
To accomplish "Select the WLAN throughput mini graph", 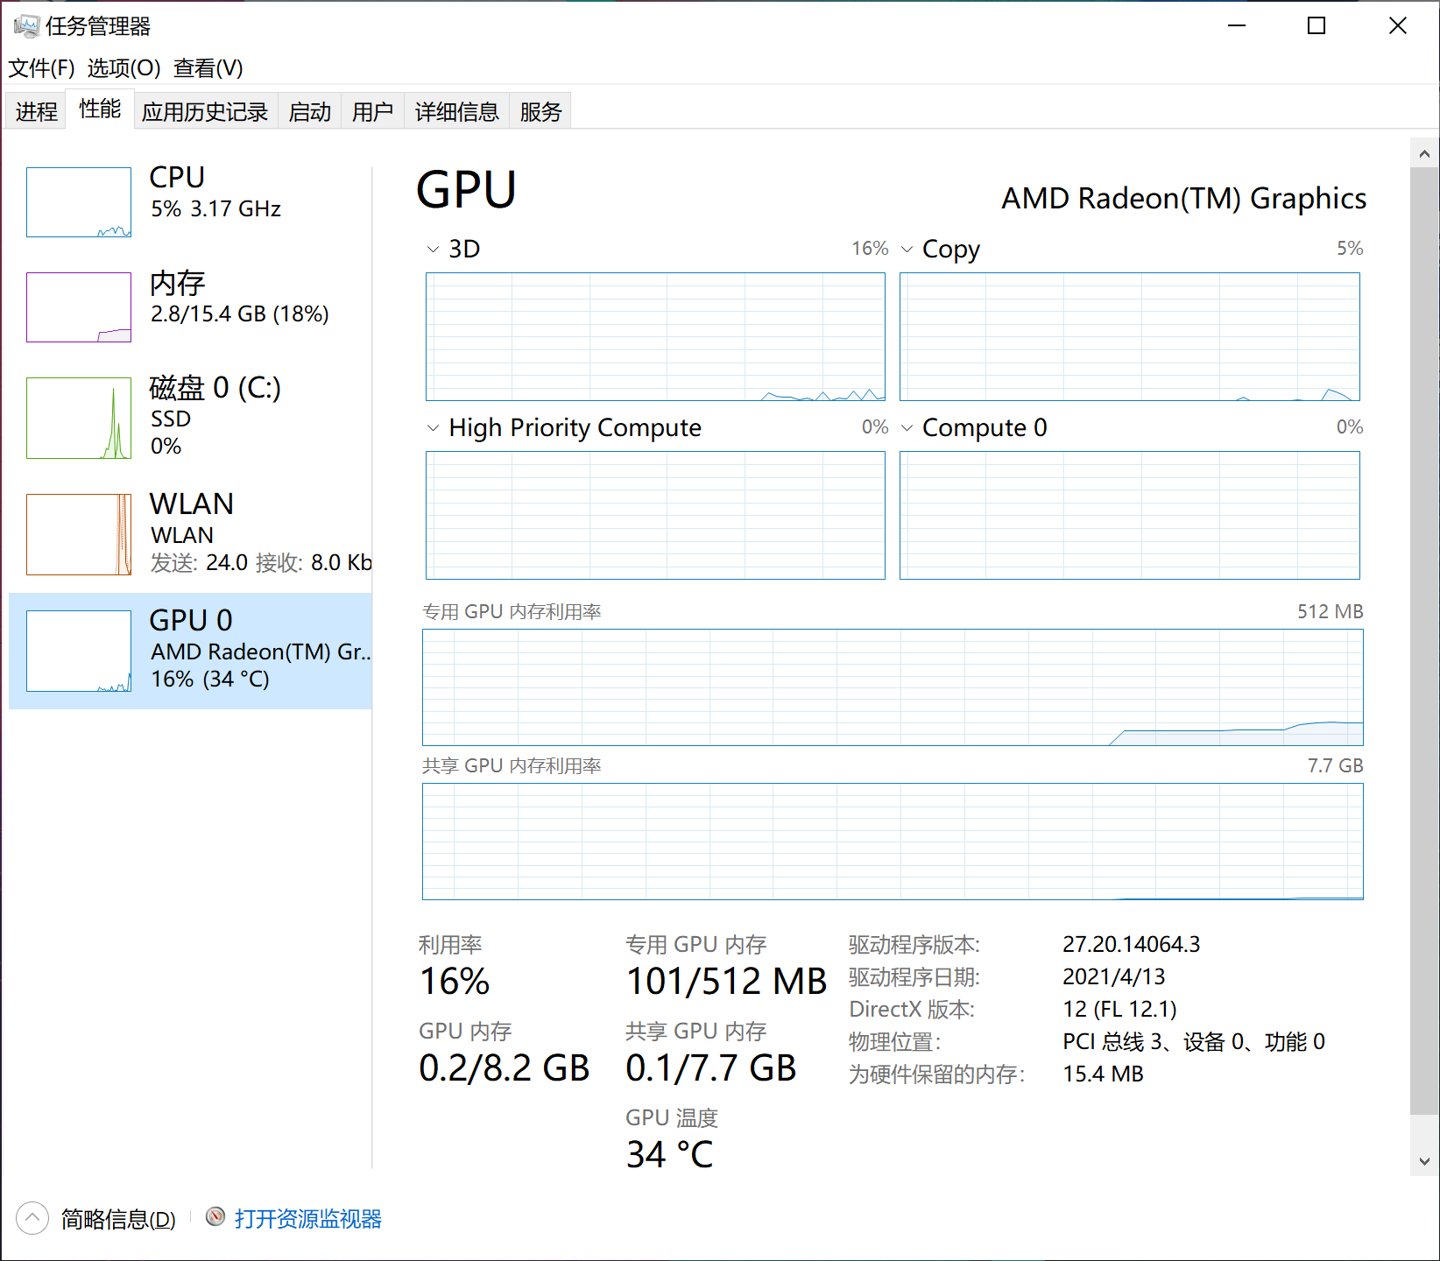I will point(78,535).
